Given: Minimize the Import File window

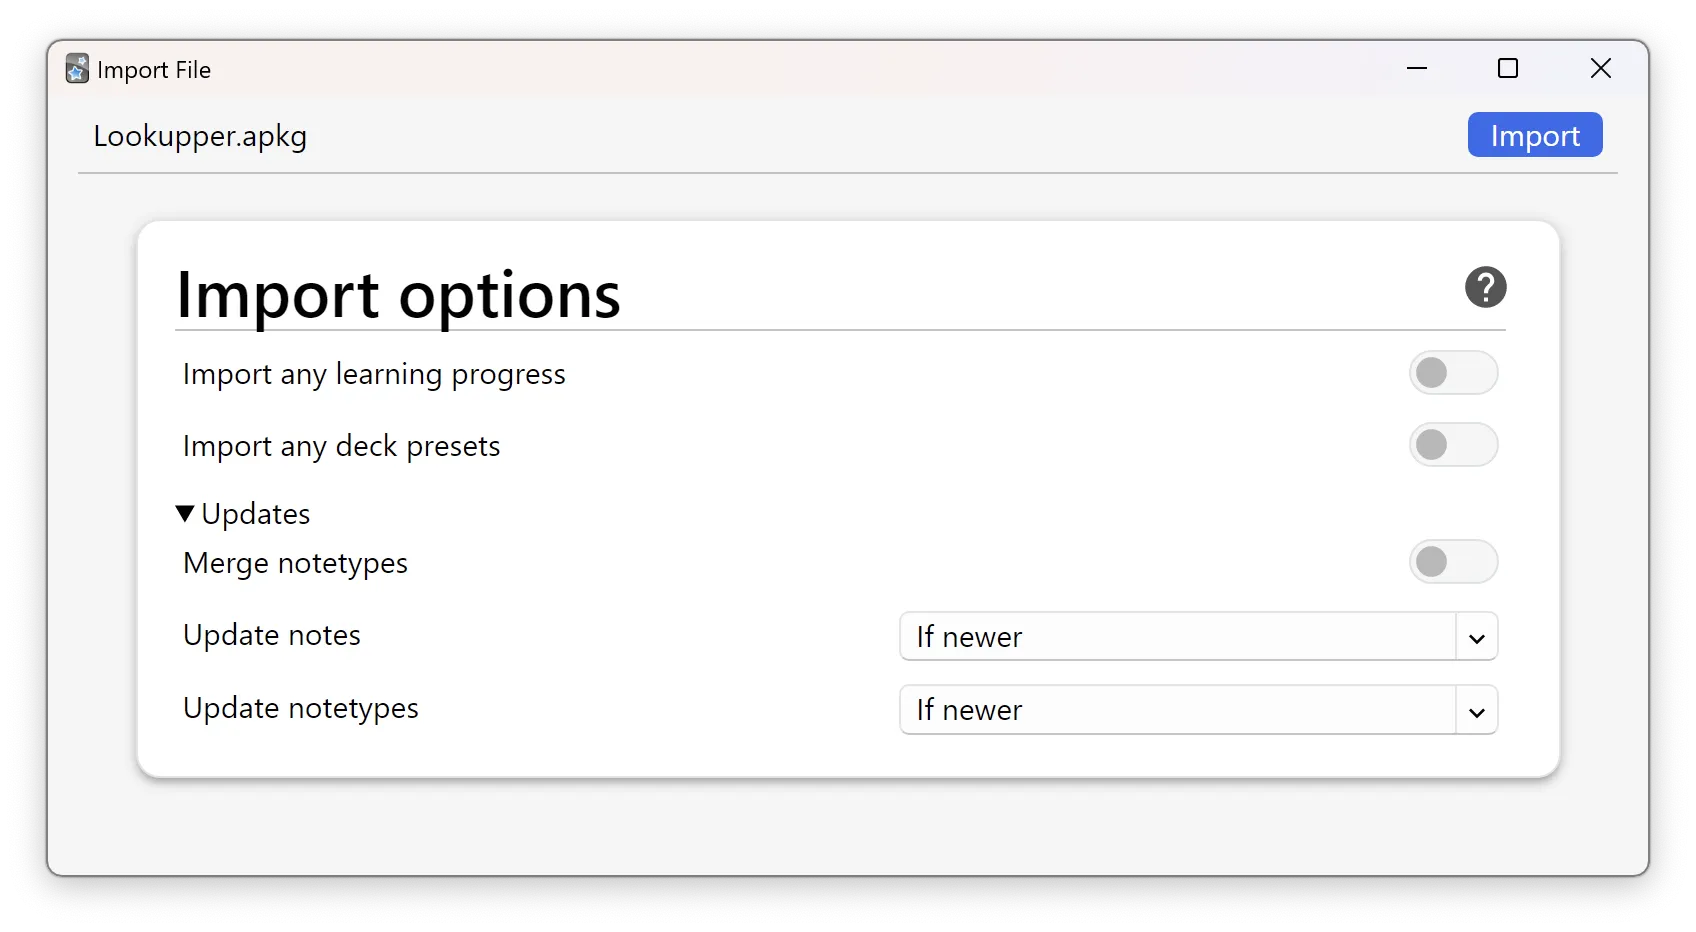Looking at the screenshot, I should coord(1416,69).
